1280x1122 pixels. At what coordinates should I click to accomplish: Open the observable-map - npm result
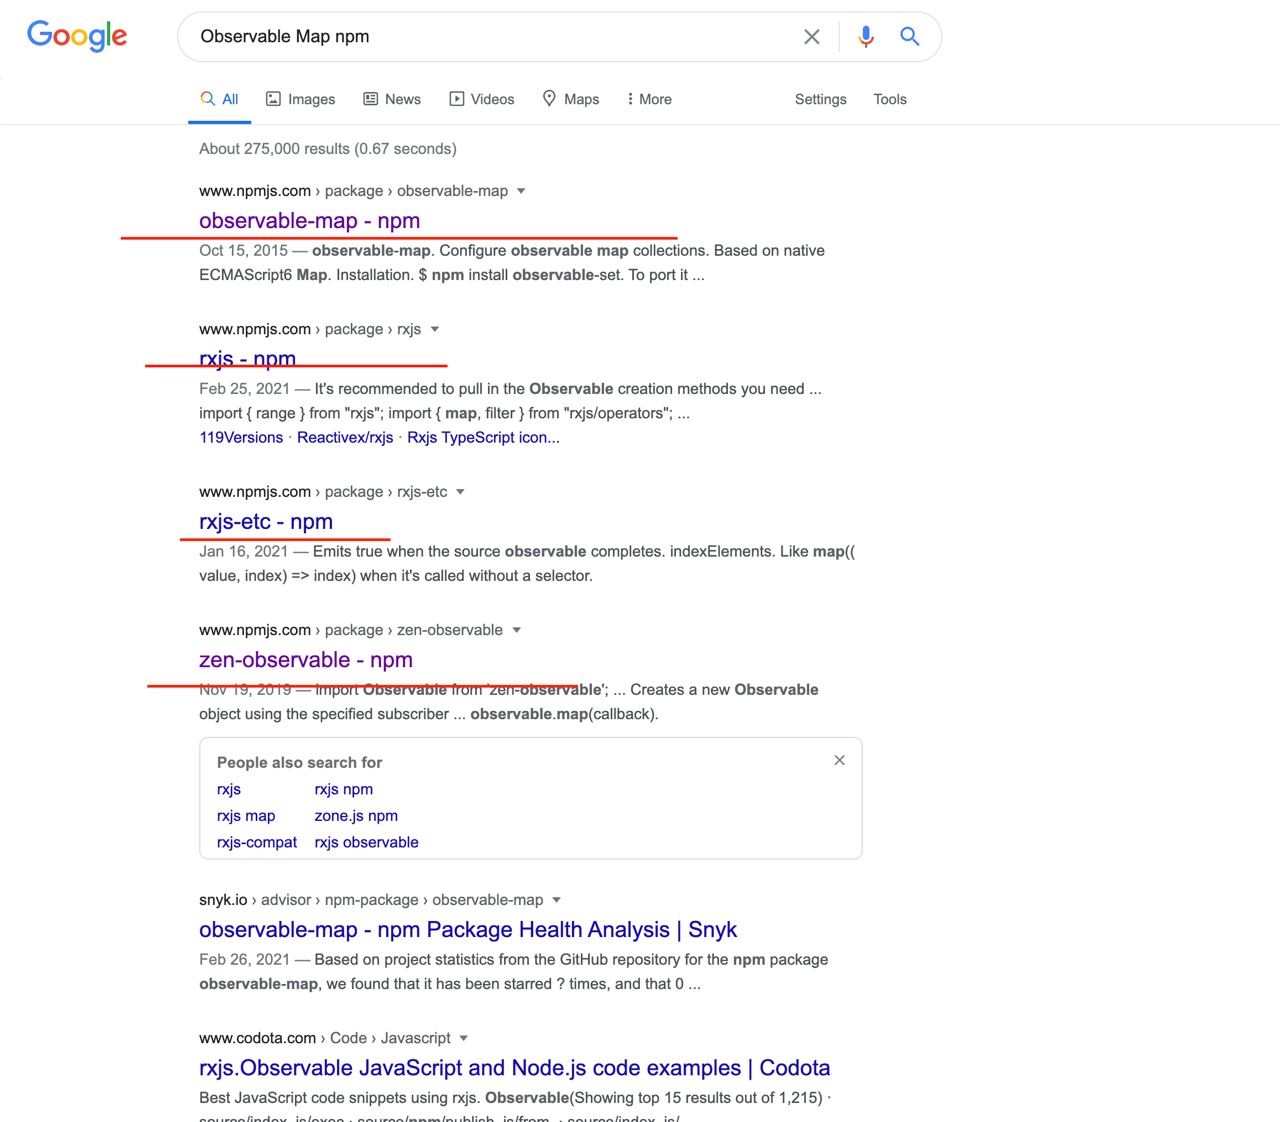pos(309,221)
